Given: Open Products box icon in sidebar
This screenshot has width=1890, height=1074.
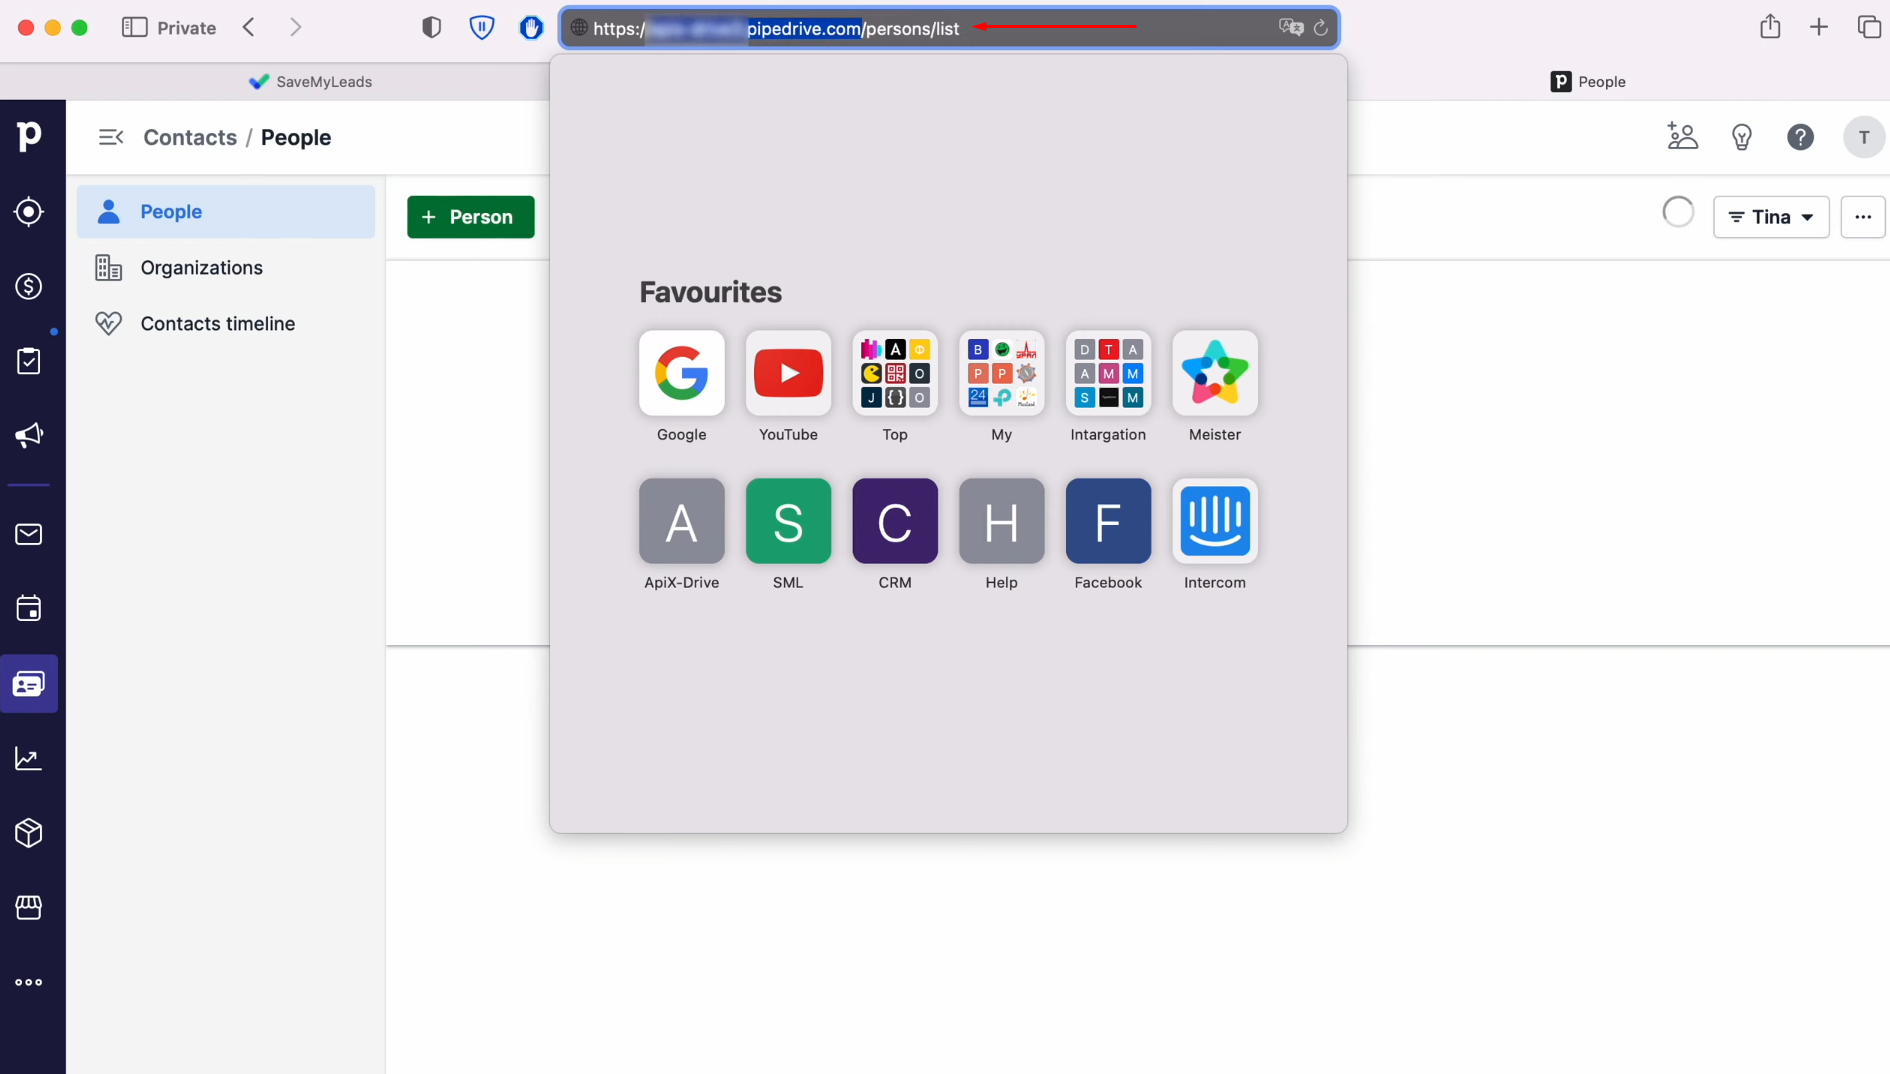Looking at the screenshot, I should point(29,833).
